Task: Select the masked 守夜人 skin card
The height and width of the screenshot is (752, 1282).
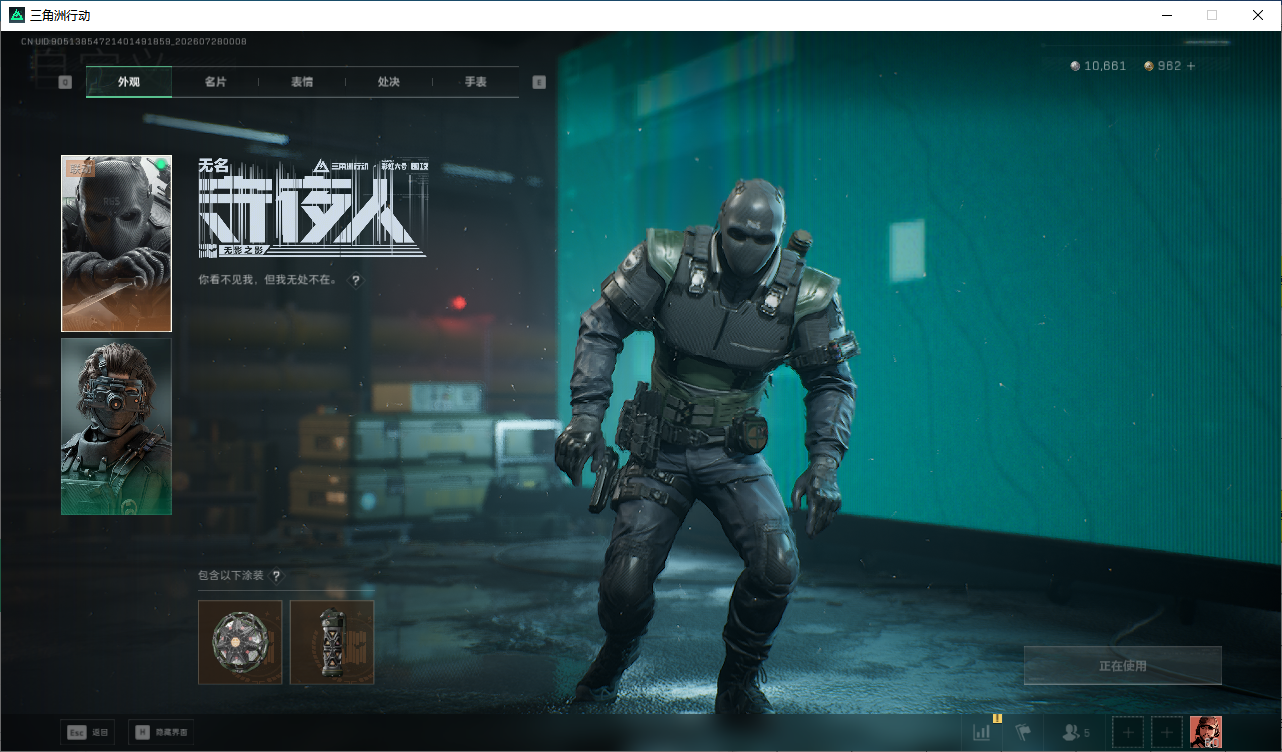Action: pos(116,243)
